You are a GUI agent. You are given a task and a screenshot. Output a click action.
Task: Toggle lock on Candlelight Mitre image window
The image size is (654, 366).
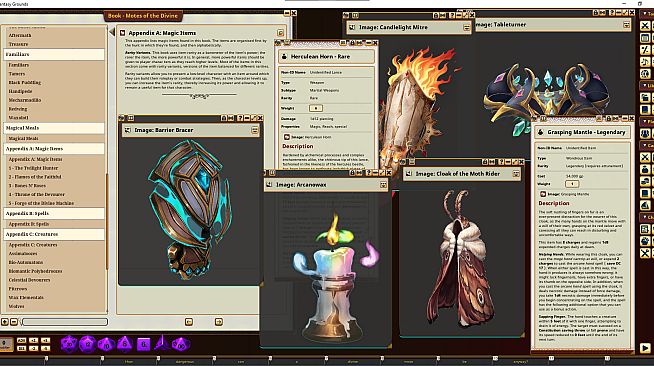pos(436,15)
